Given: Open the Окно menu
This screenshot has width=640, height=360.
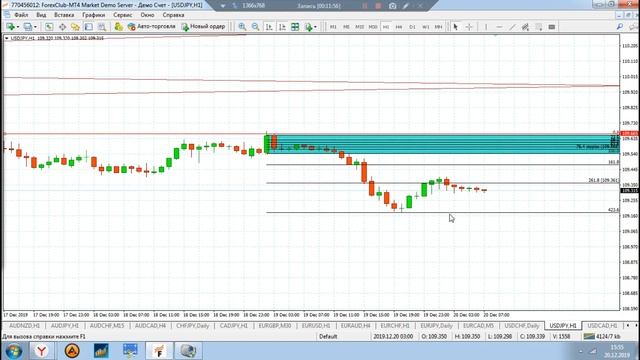Looking at the screenshot, I should click(147, 15).
